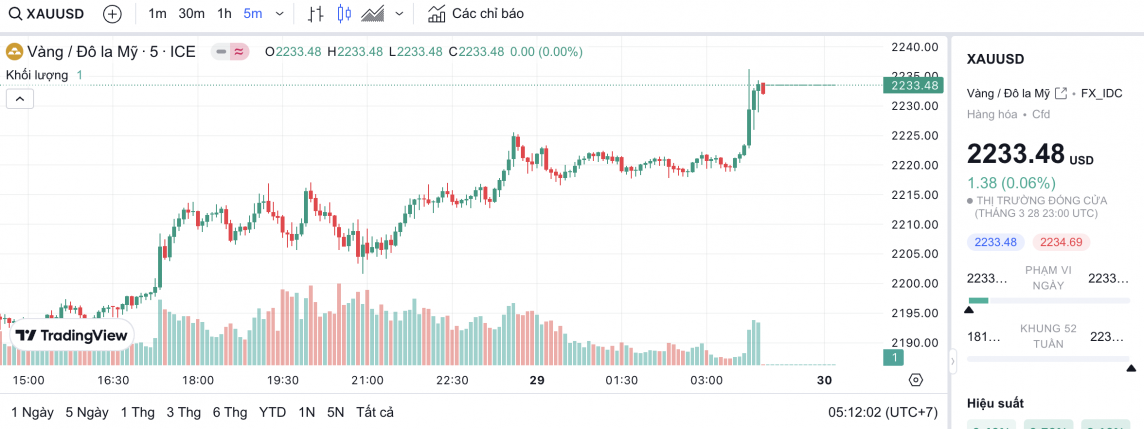The image size is (1144, 429).
Task: Toggle the grey dash legend status pill
Action: [220, 51]
